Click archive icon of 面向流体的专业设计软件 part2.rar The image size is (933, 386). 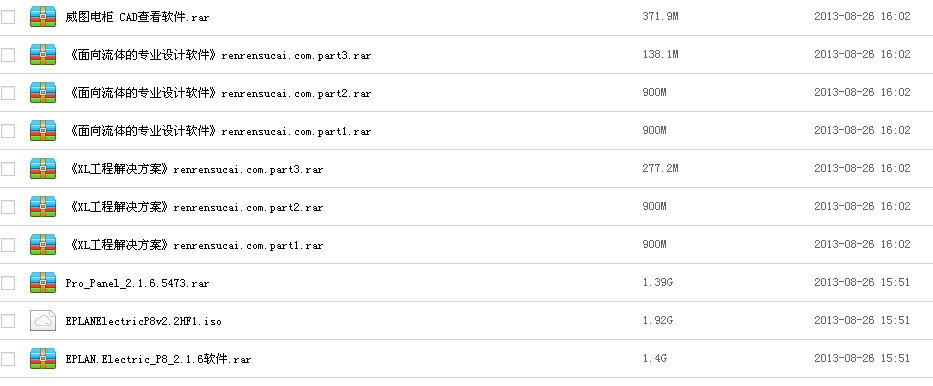point(43,92)
